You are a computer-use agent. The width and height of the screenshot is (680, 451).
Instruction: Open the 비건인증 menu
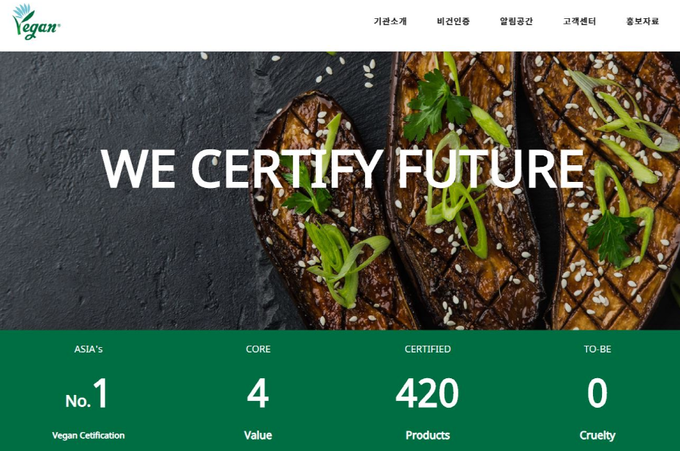point(453,21)
